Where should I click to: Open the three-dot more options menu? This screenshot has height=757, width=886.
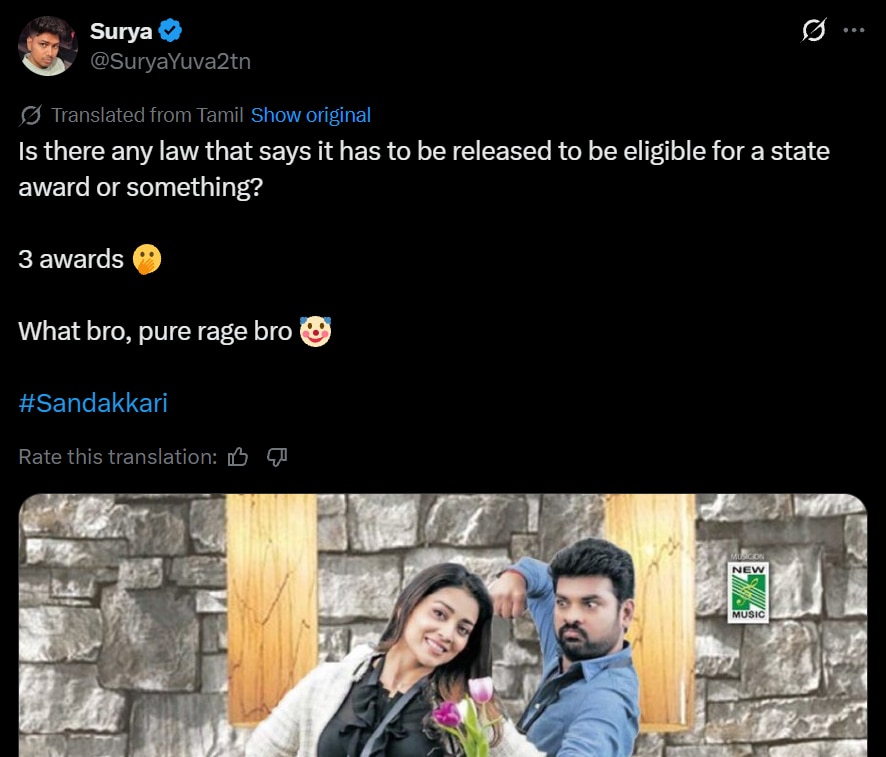point(853,31)
